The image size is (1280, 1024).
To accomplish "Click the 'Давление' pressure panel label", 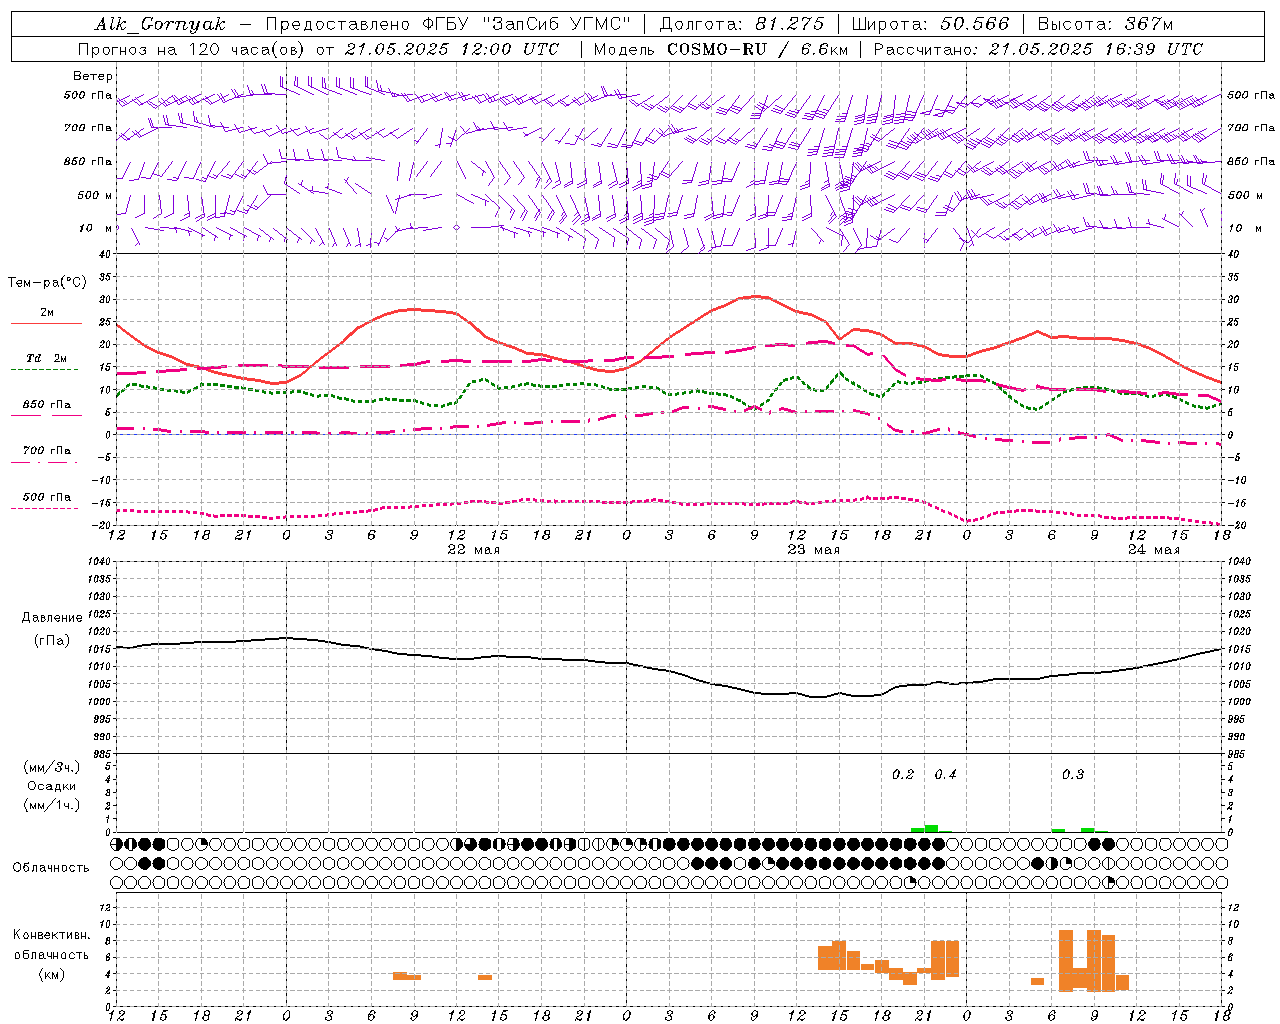I will tap(52, 618).
